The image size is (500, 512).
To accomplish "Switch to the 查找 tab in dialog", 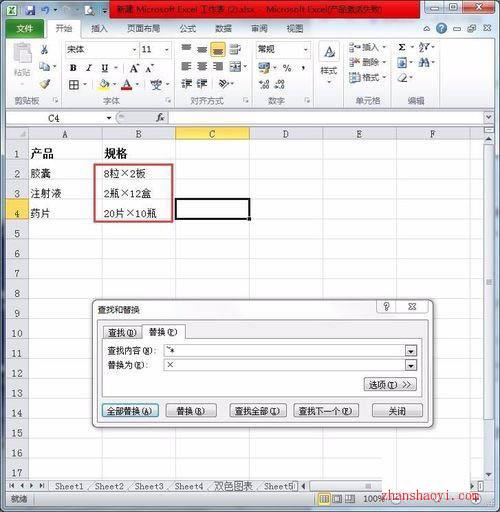I will pyautogui.click(x=122, y=332).
